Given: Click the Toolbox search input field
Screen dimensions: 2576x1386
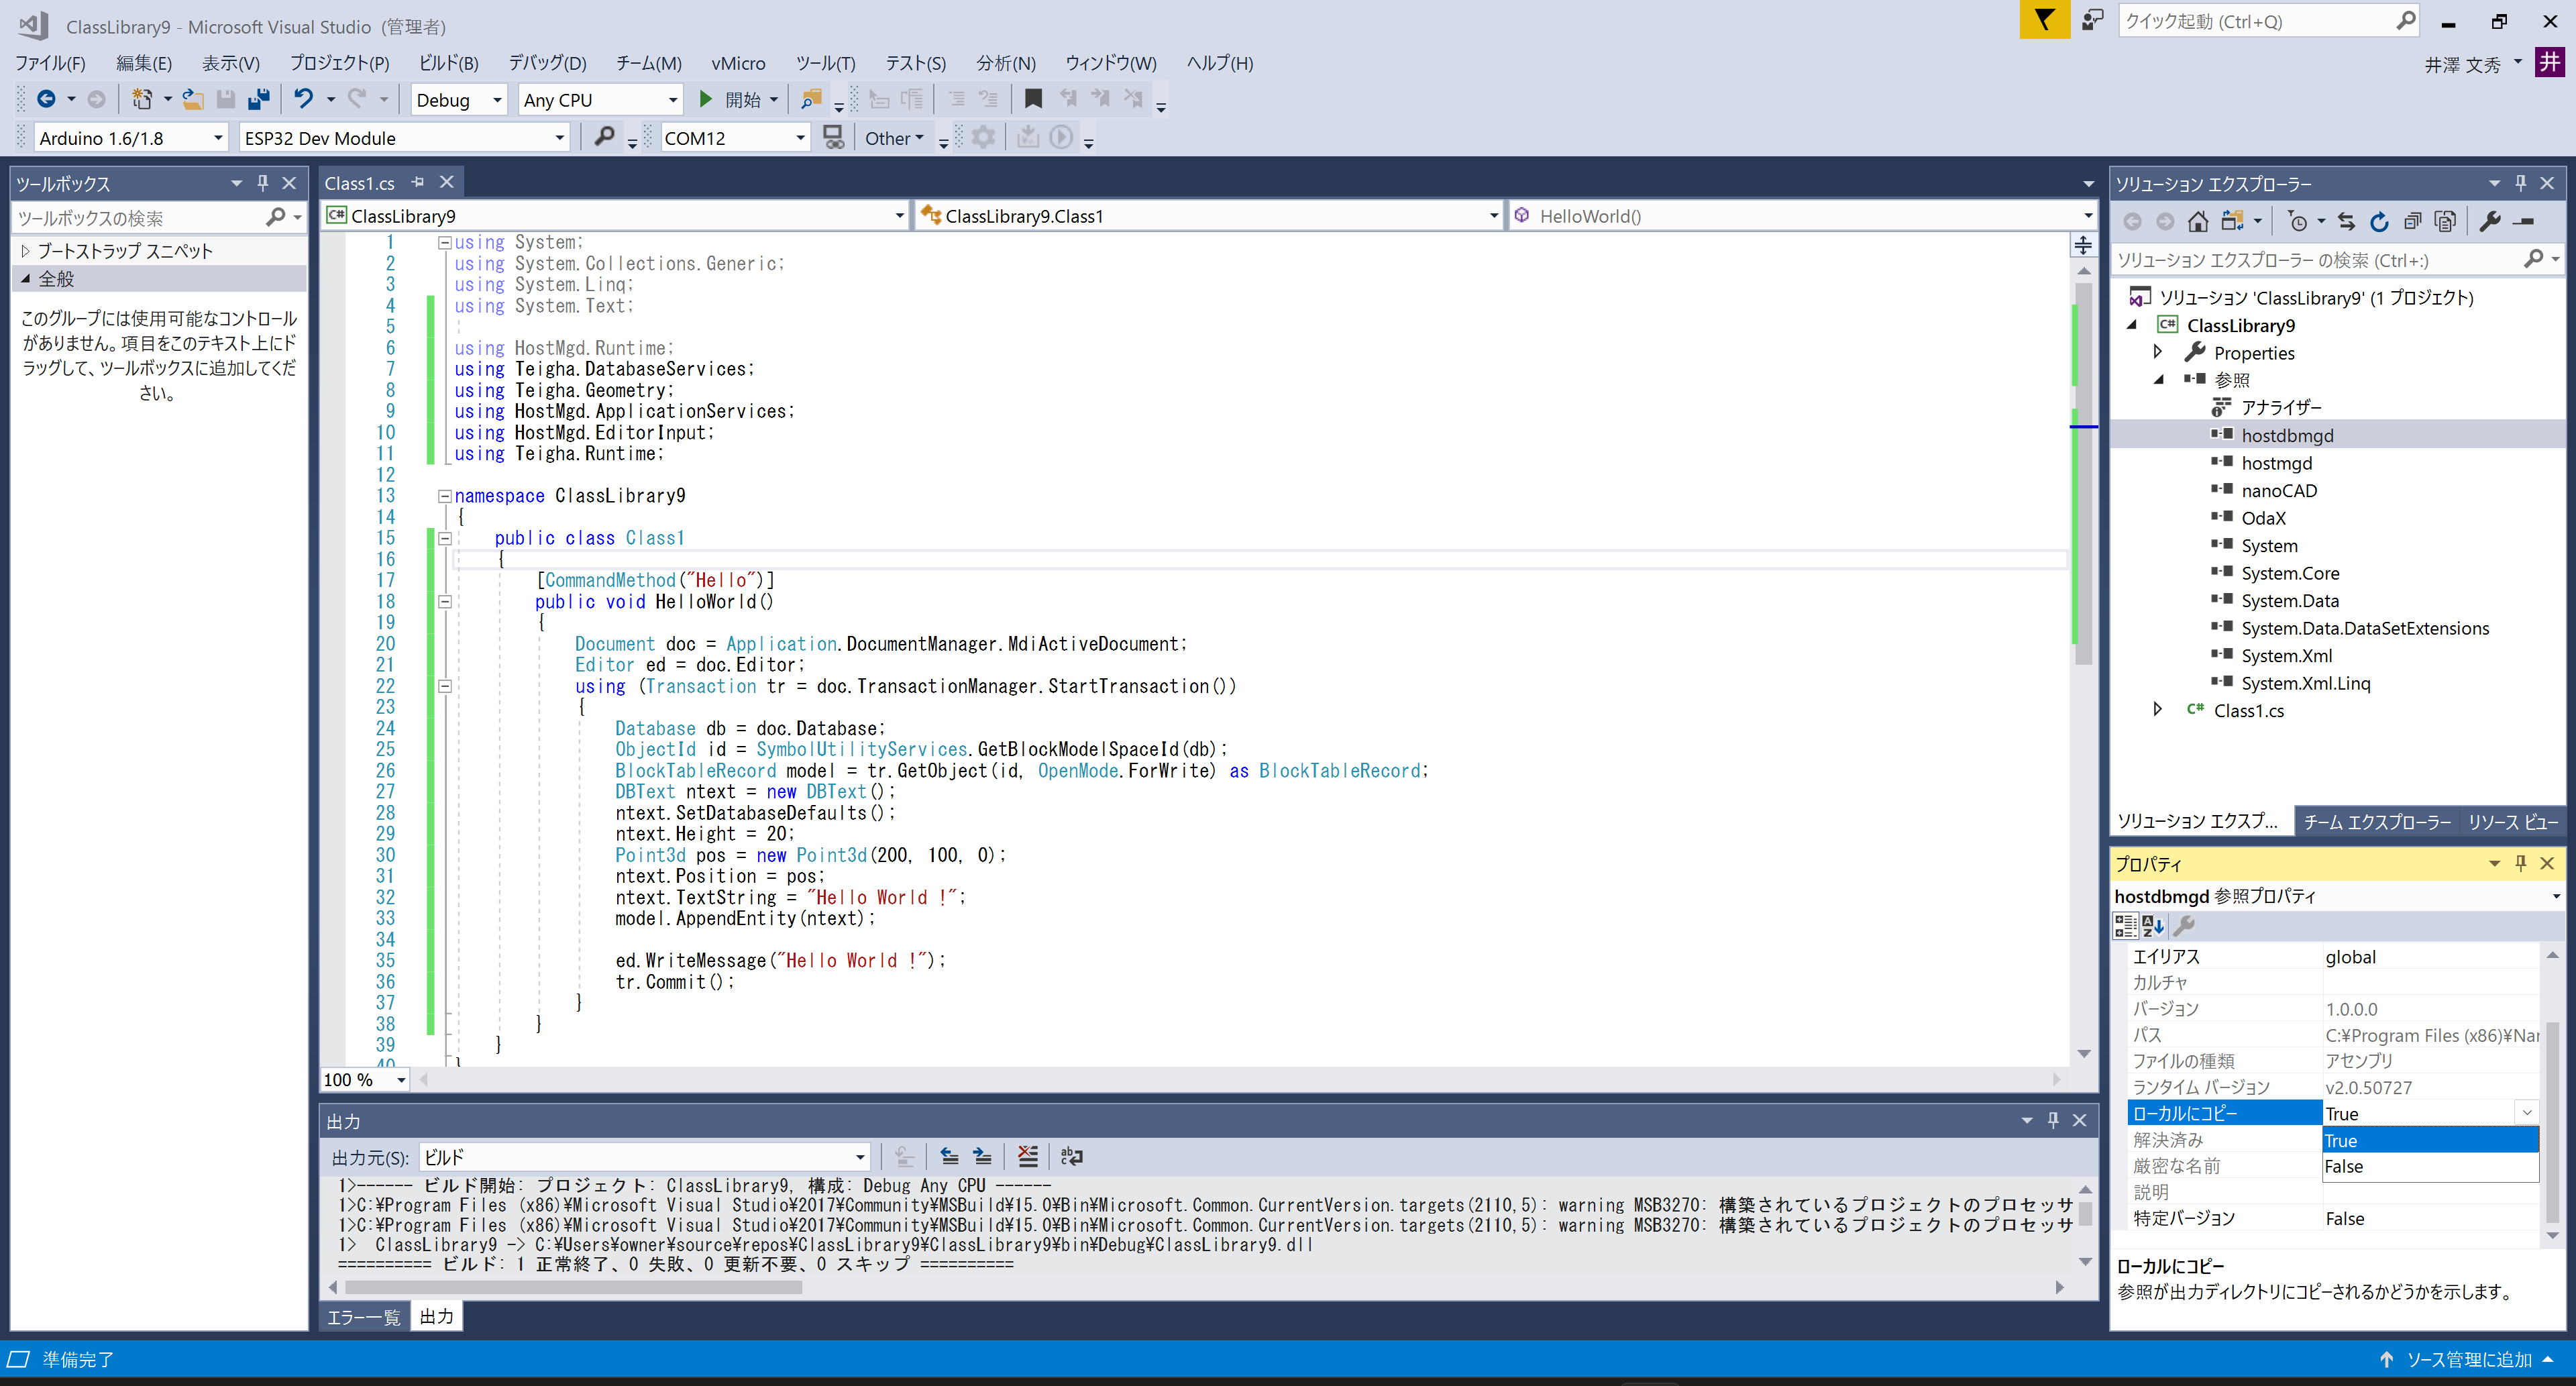Looking at the screenshot, I should click(x=138, y=217).
